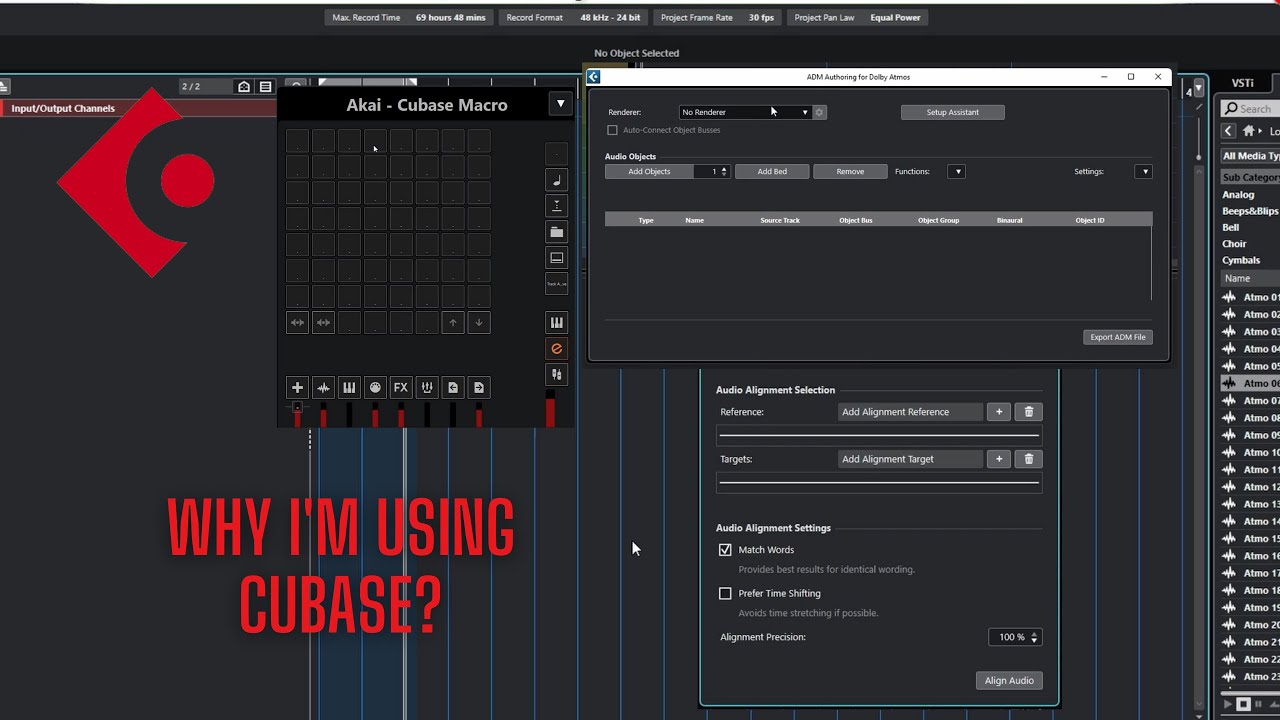Screen dimensions: 1280x720
Task: Enable Auto-Connect Object Busses checkbox
Action: click(x=613, y=130)
